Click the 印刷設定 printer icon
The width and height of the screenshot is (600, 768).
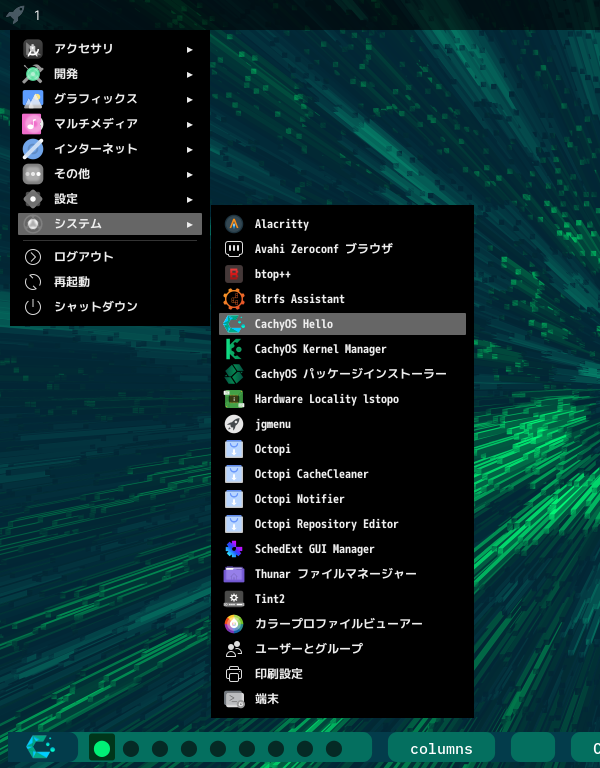click(234, 674)
